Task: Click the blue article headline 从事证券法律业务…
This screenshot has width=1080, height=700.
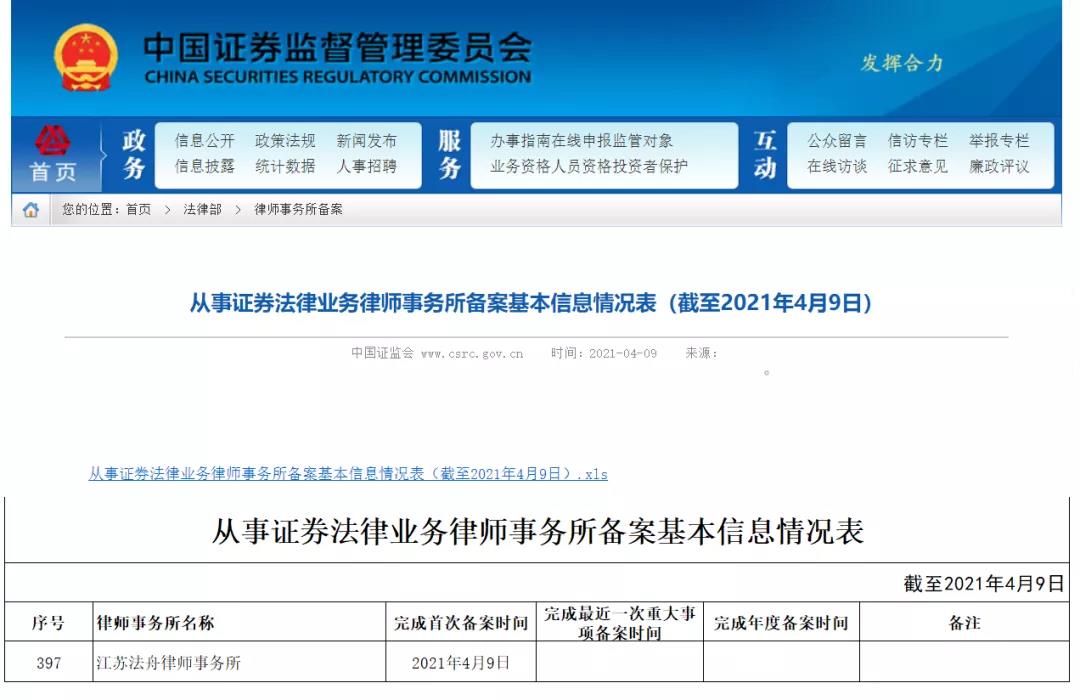Action: pyautogui.click(x=531, y=303)
